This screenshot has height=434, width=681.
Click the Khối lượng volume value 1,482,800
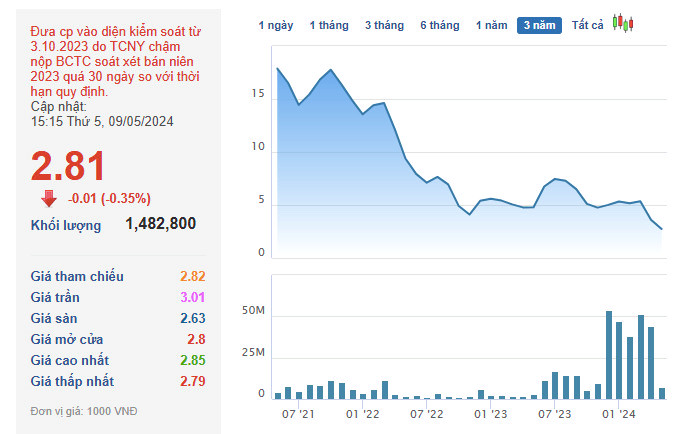coord(161,224)
